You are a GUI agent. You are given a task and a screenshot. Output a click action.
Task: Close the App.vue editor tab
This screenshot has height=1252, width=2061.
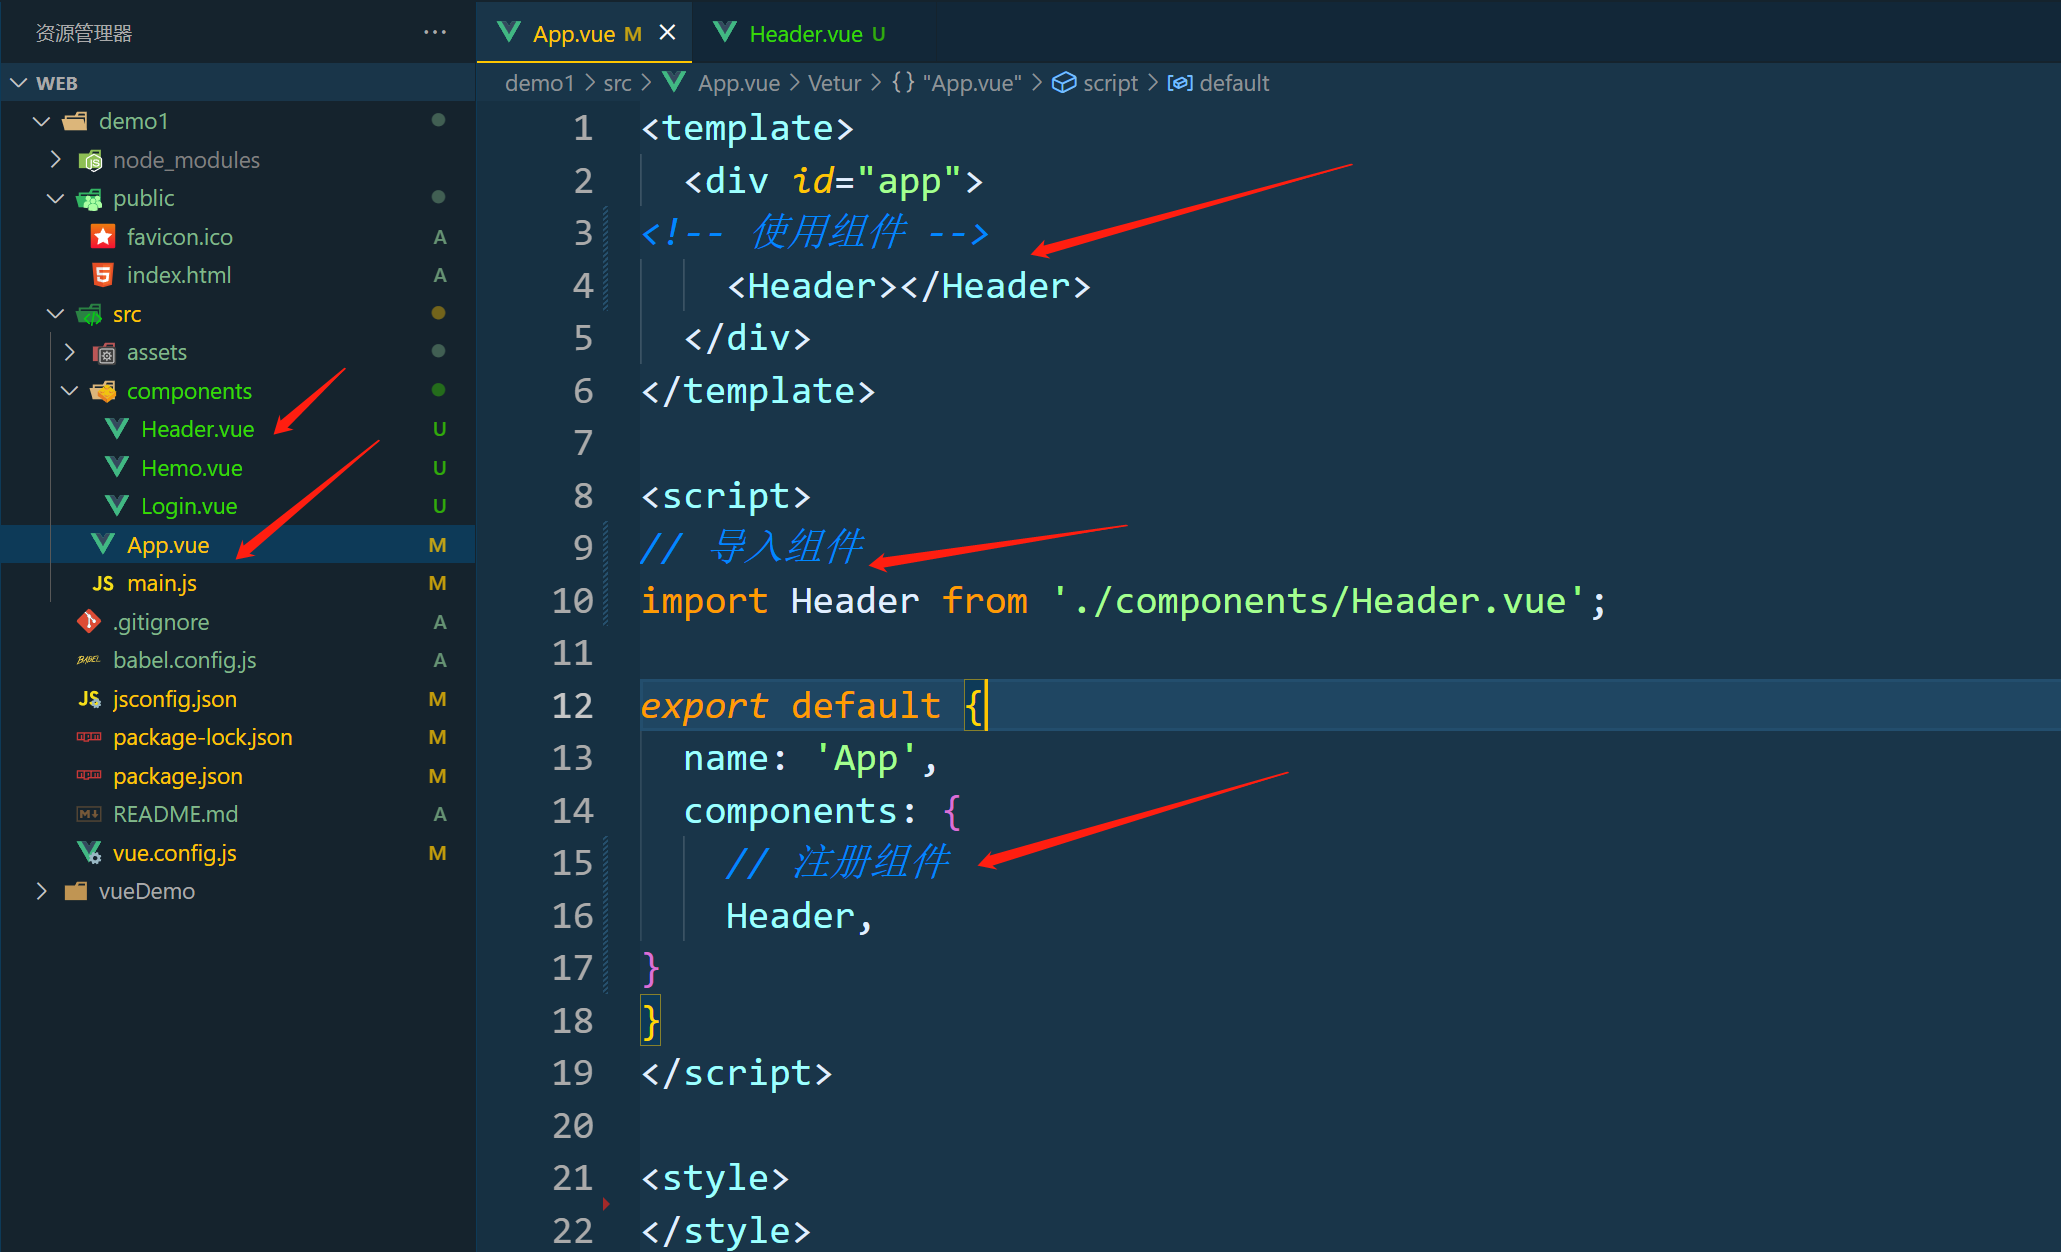(667, 33)
